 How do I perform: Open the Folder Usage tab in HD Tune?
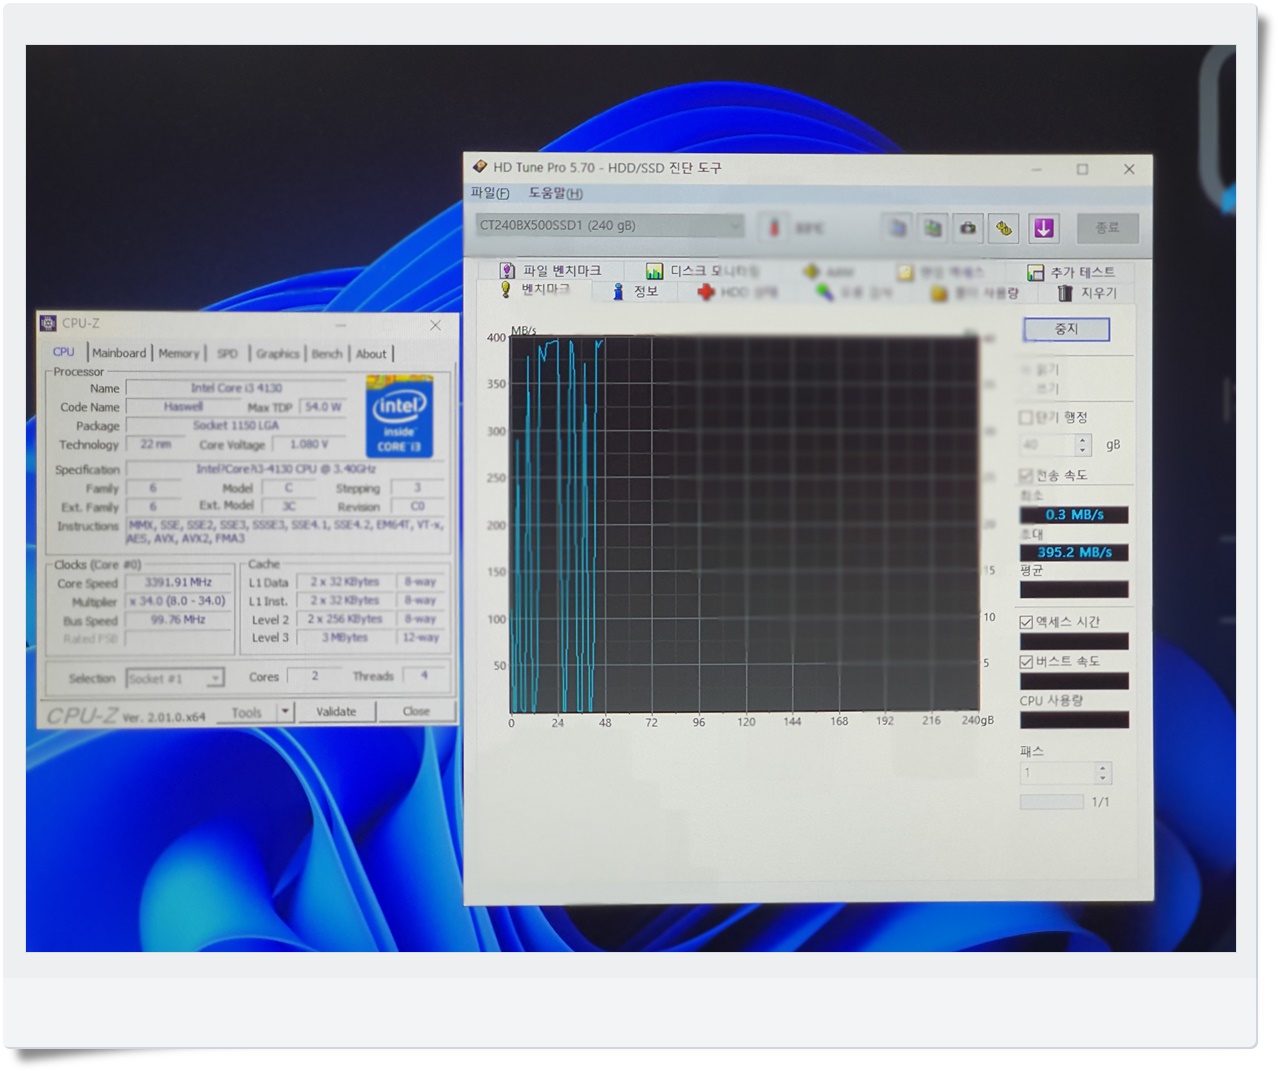pyautogui.click(x=974, y=293)
